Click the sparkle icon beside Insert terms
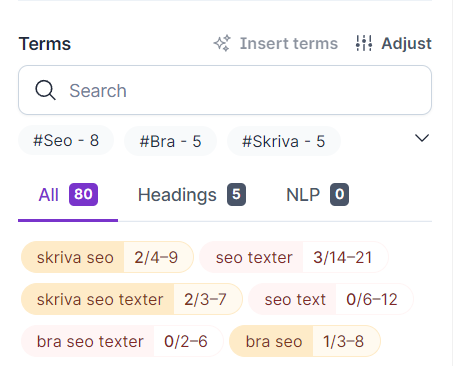This screenshot has height=366, width=453. [222, 43]
